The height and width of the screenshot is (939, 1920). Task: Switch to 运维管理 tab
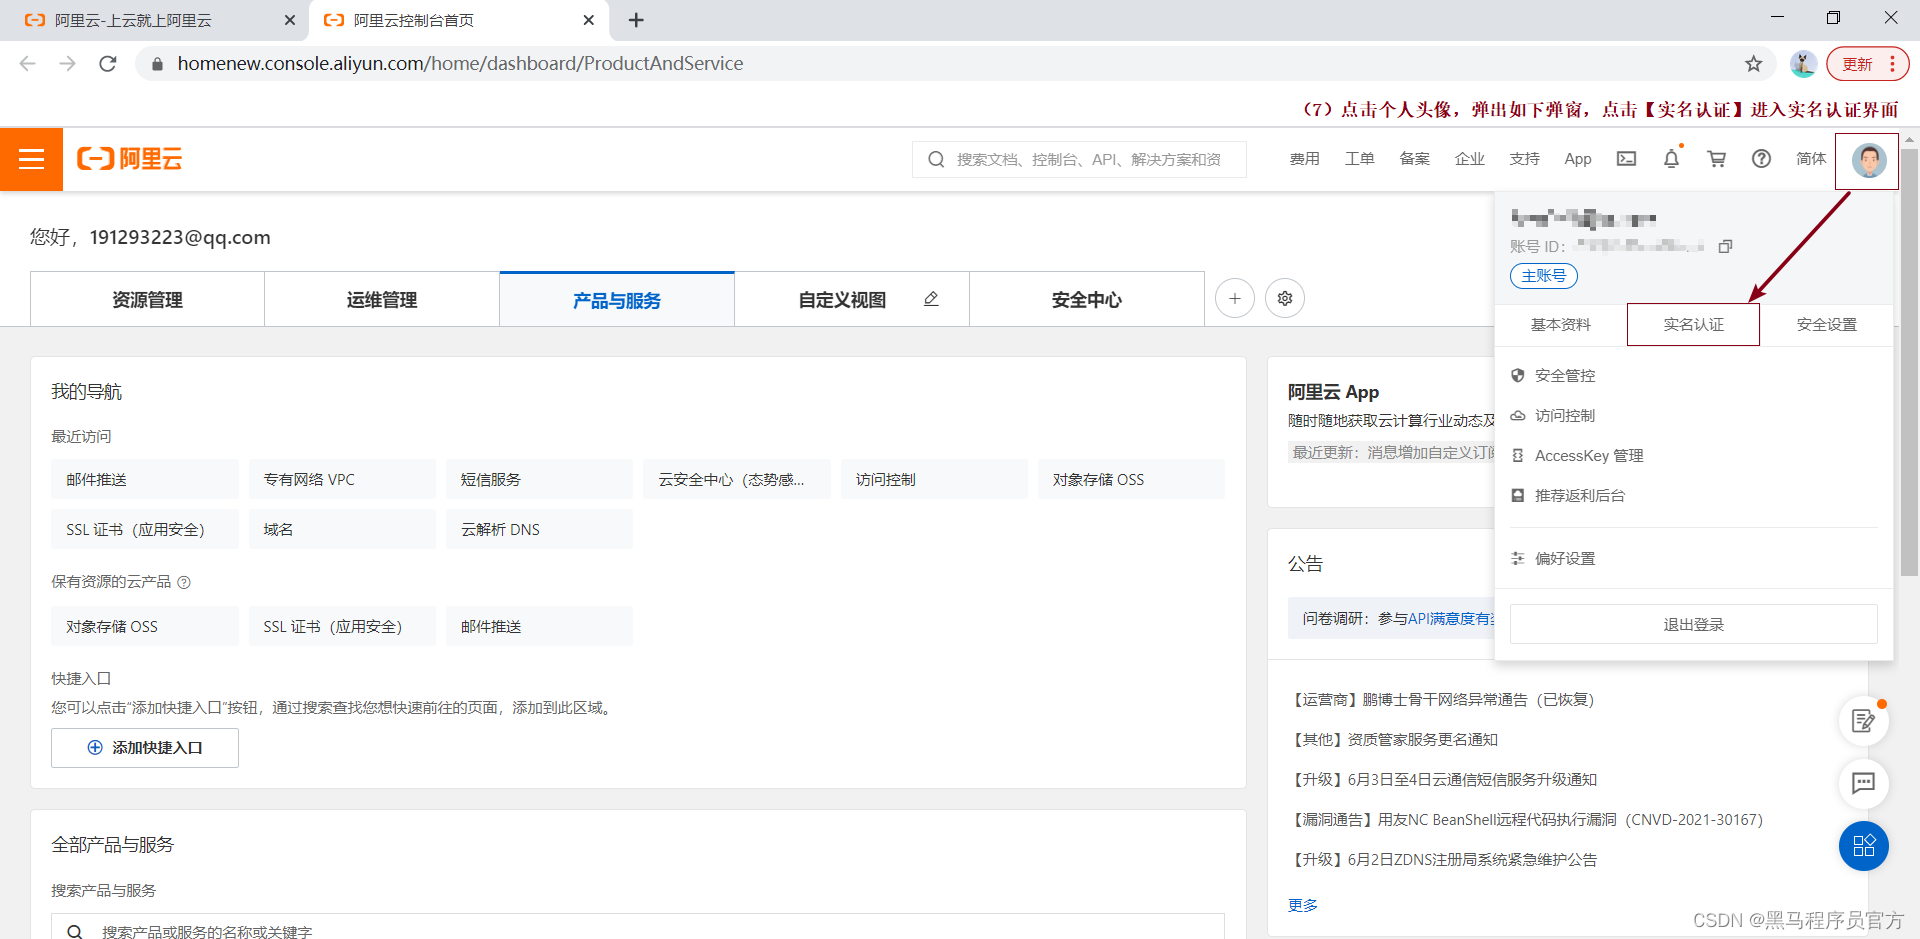click(x=382, y=299)
